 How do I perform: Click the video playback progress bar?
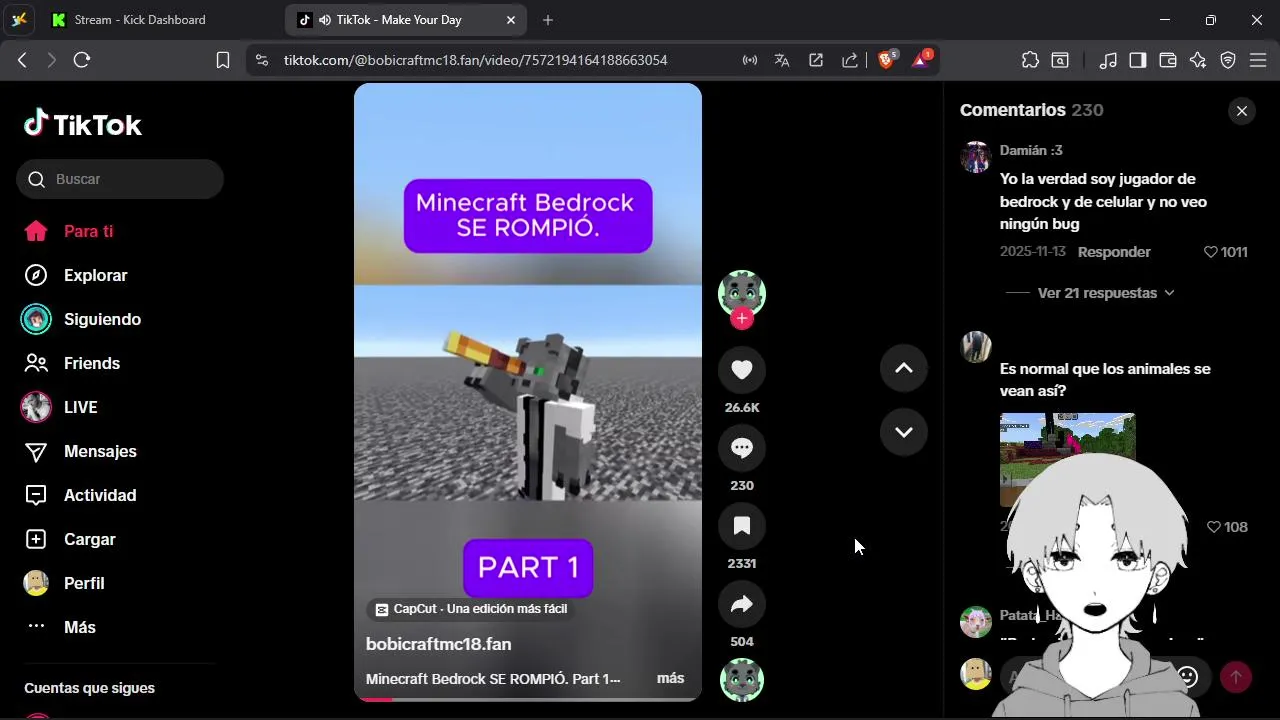tap(528, 699)
